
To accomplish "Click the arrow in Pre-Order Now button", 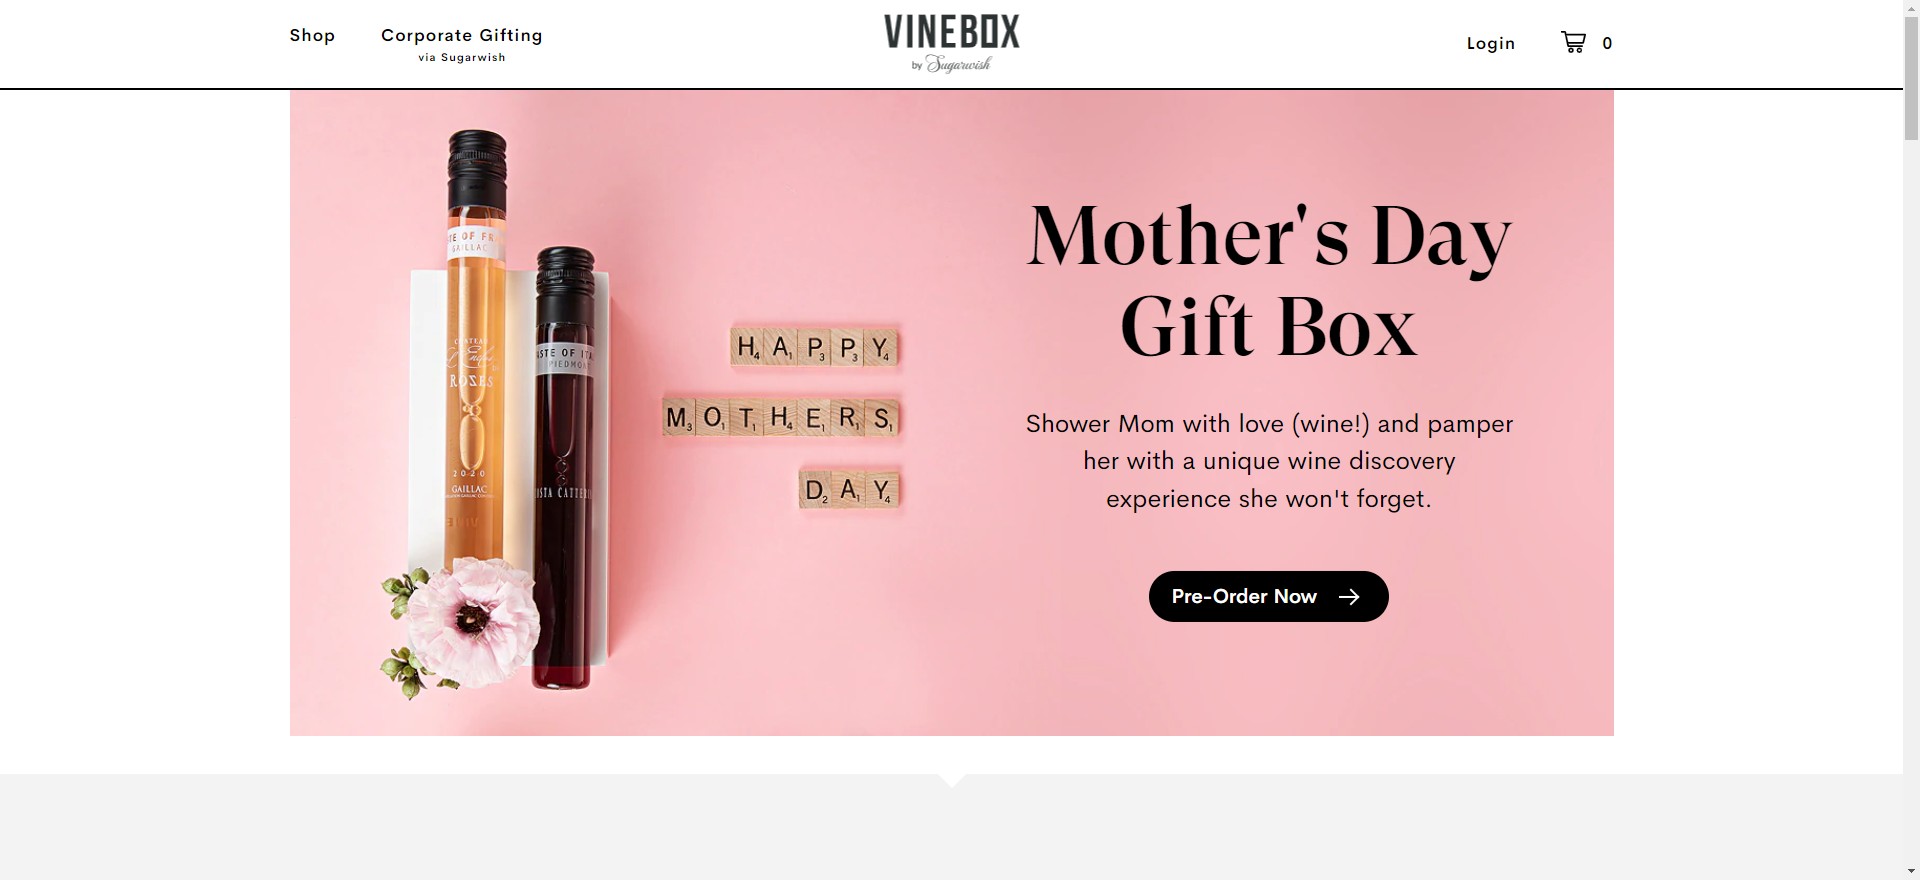I will (x=1349, y=596).
